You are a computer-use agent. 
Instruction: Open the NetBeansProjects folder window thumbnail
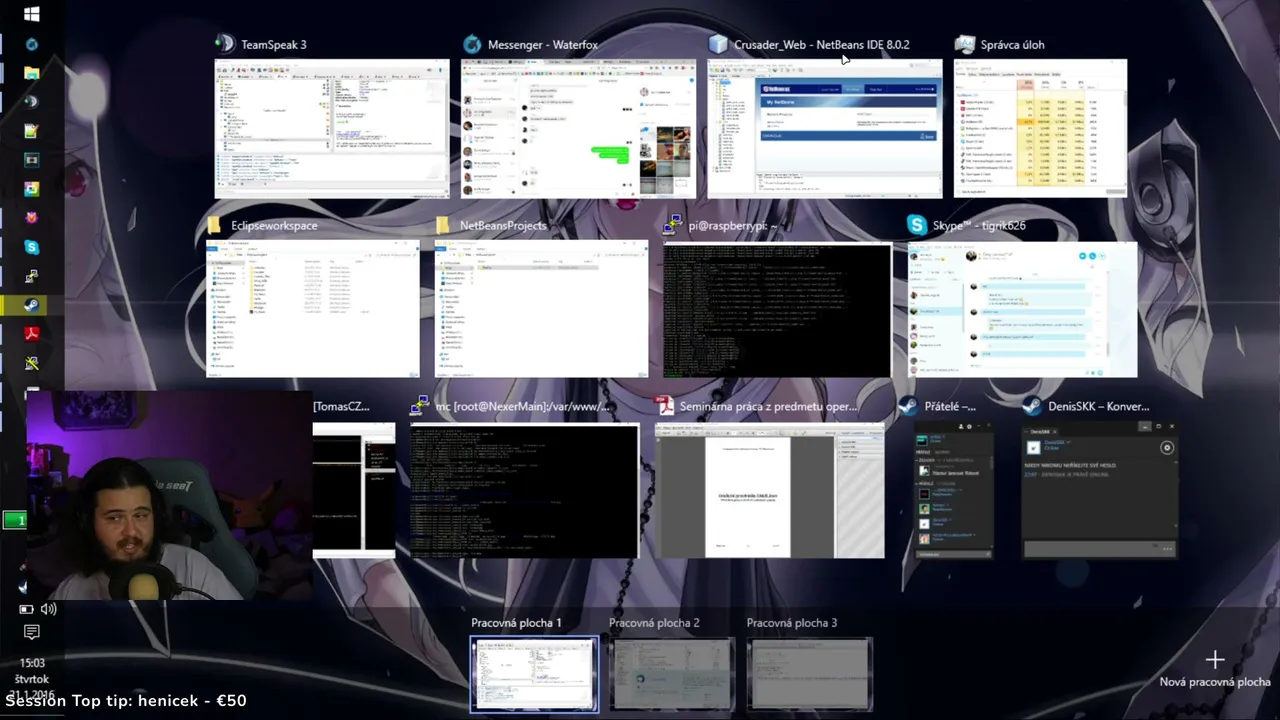[x=541, y=309]
